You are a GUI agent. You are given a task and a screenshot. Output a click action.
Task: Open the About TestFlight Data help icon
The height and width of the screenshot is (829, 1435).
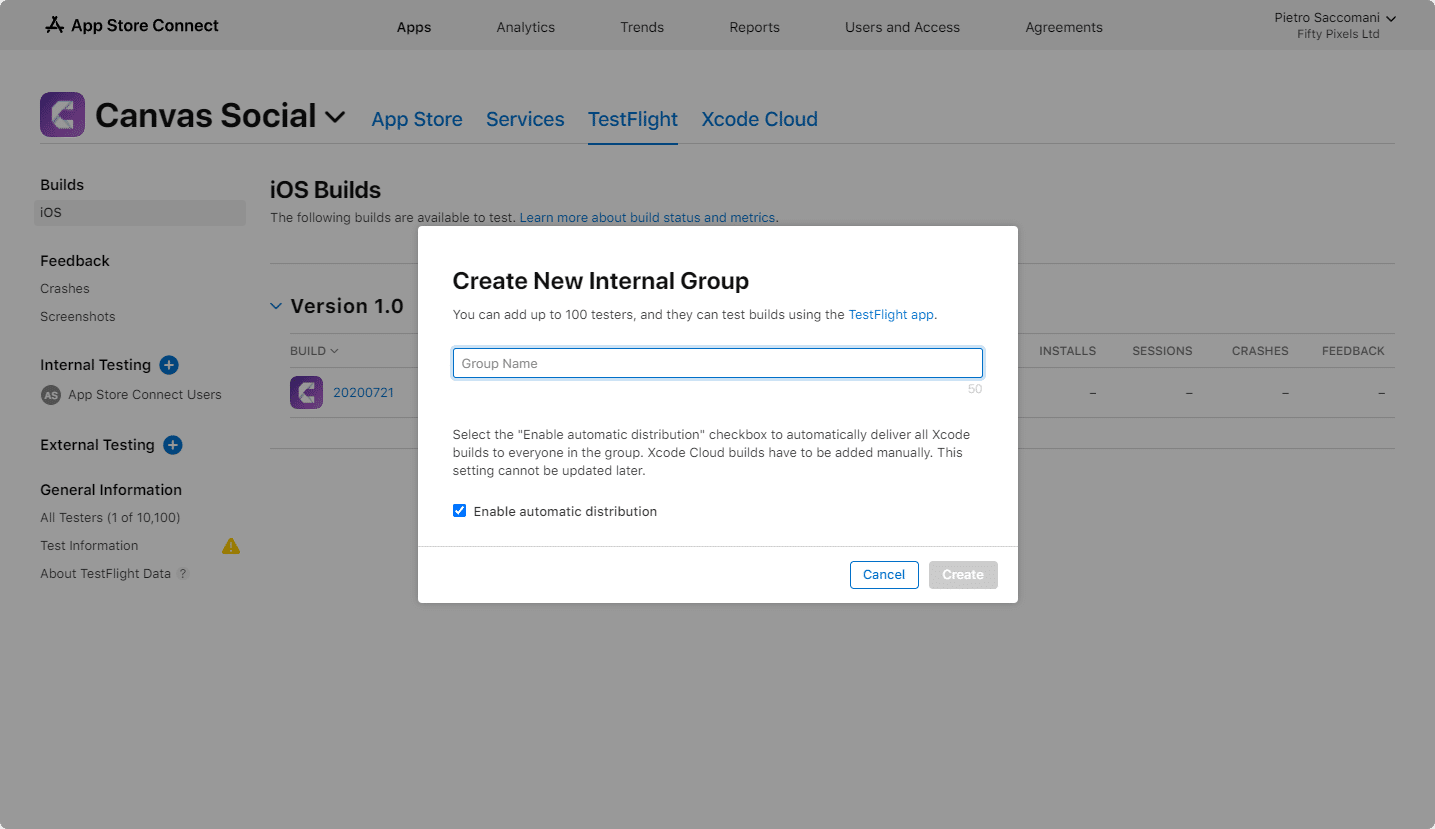[x=183, y=574]
